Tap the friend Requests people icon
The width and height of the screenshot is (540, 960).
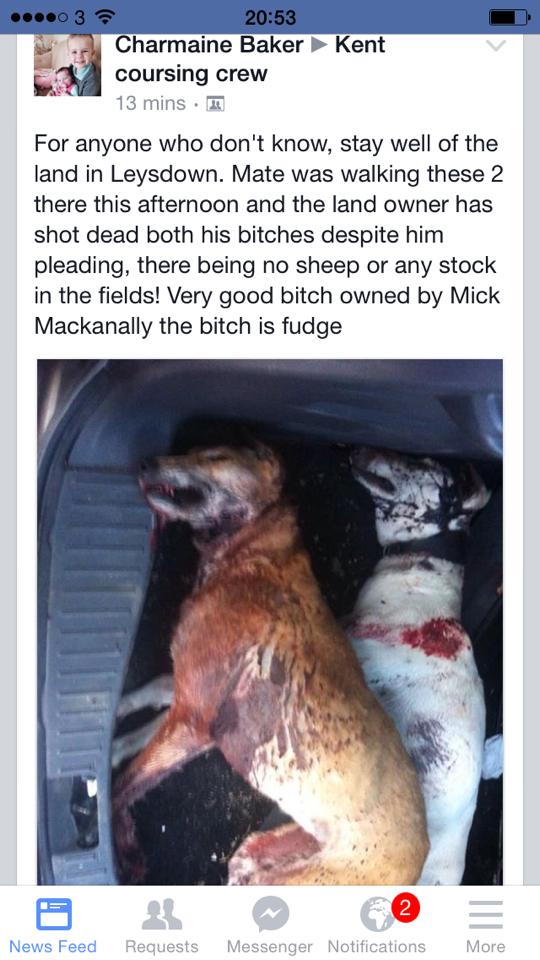pos(162,915)
